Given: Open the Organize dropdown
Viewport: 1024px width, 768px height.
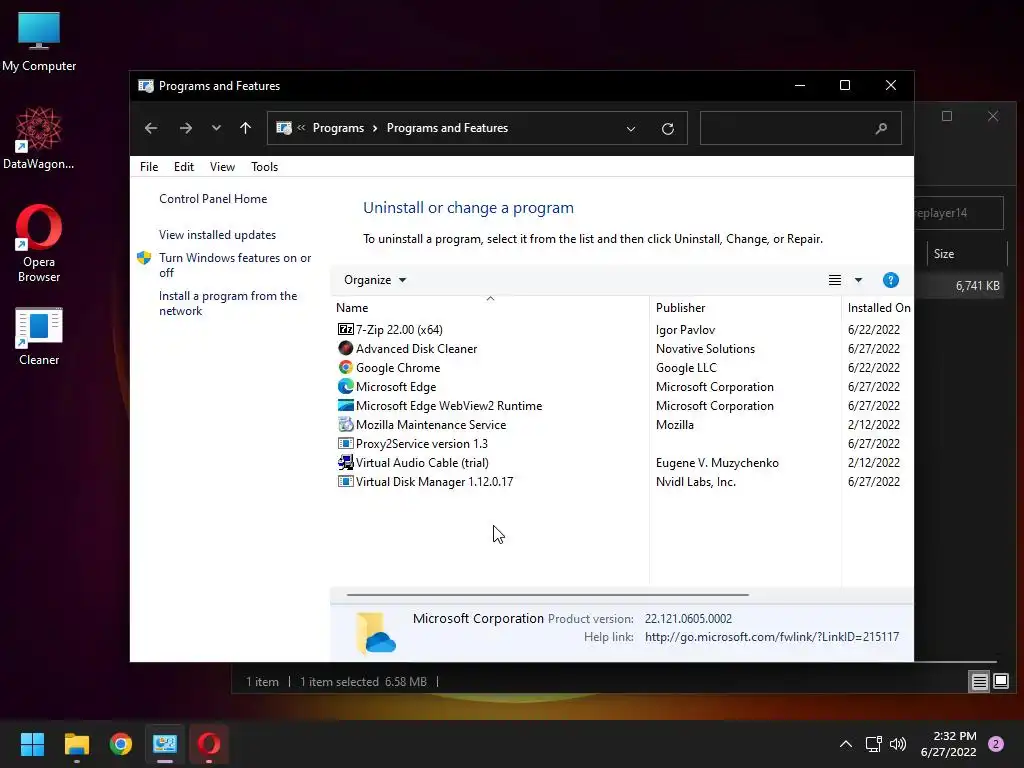Looking at the screenshot, I should [x=375, y=280].
